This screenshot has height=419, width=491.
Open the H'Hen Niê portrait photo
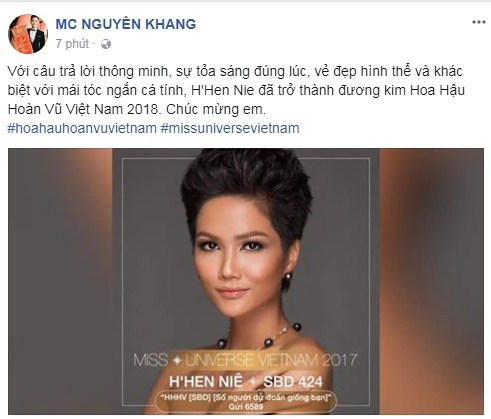[x=246, y=281]
